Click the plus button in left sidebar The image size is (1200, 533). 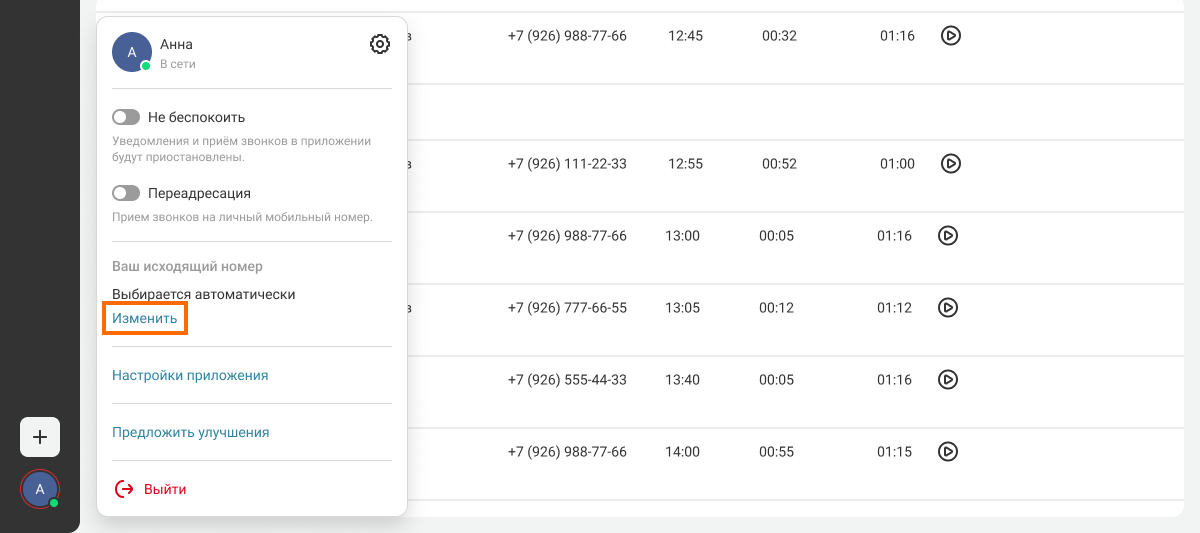[x=40, y=437]
